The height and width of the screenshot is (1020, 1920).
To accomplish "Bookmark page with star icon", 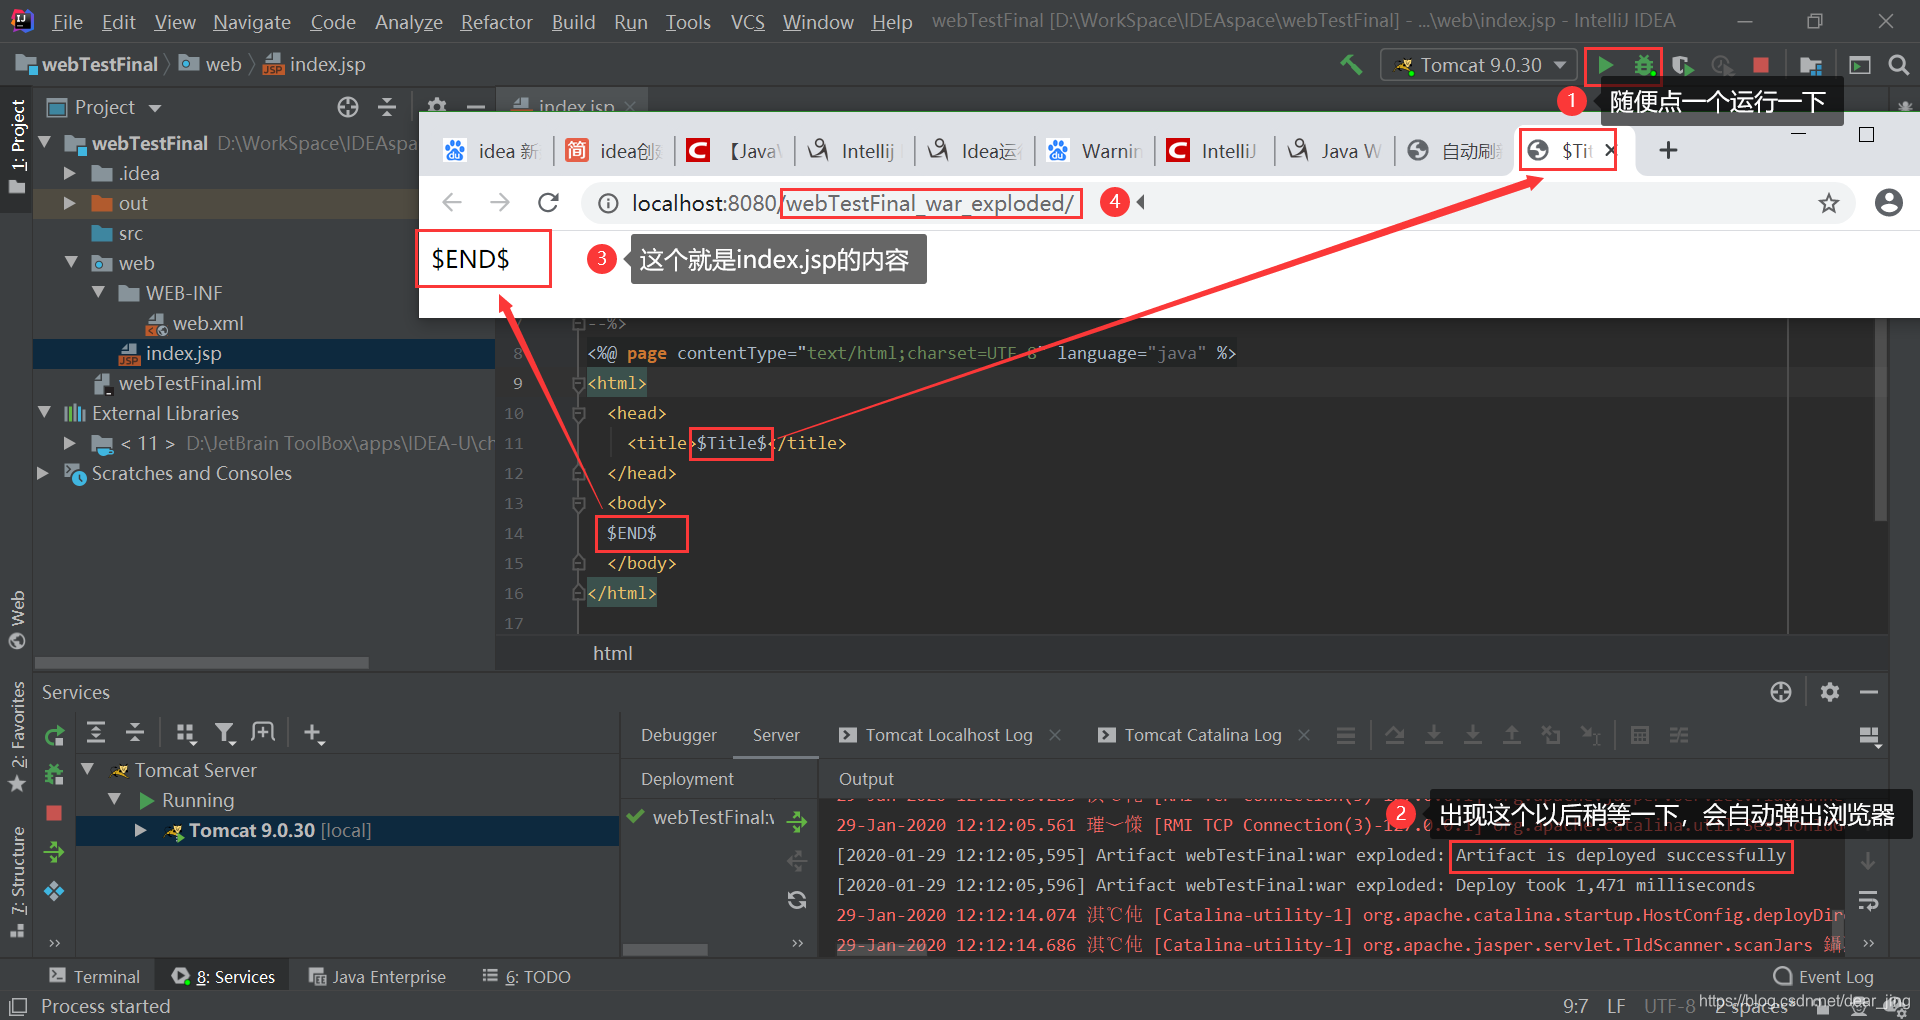I will click(1829, 203).
